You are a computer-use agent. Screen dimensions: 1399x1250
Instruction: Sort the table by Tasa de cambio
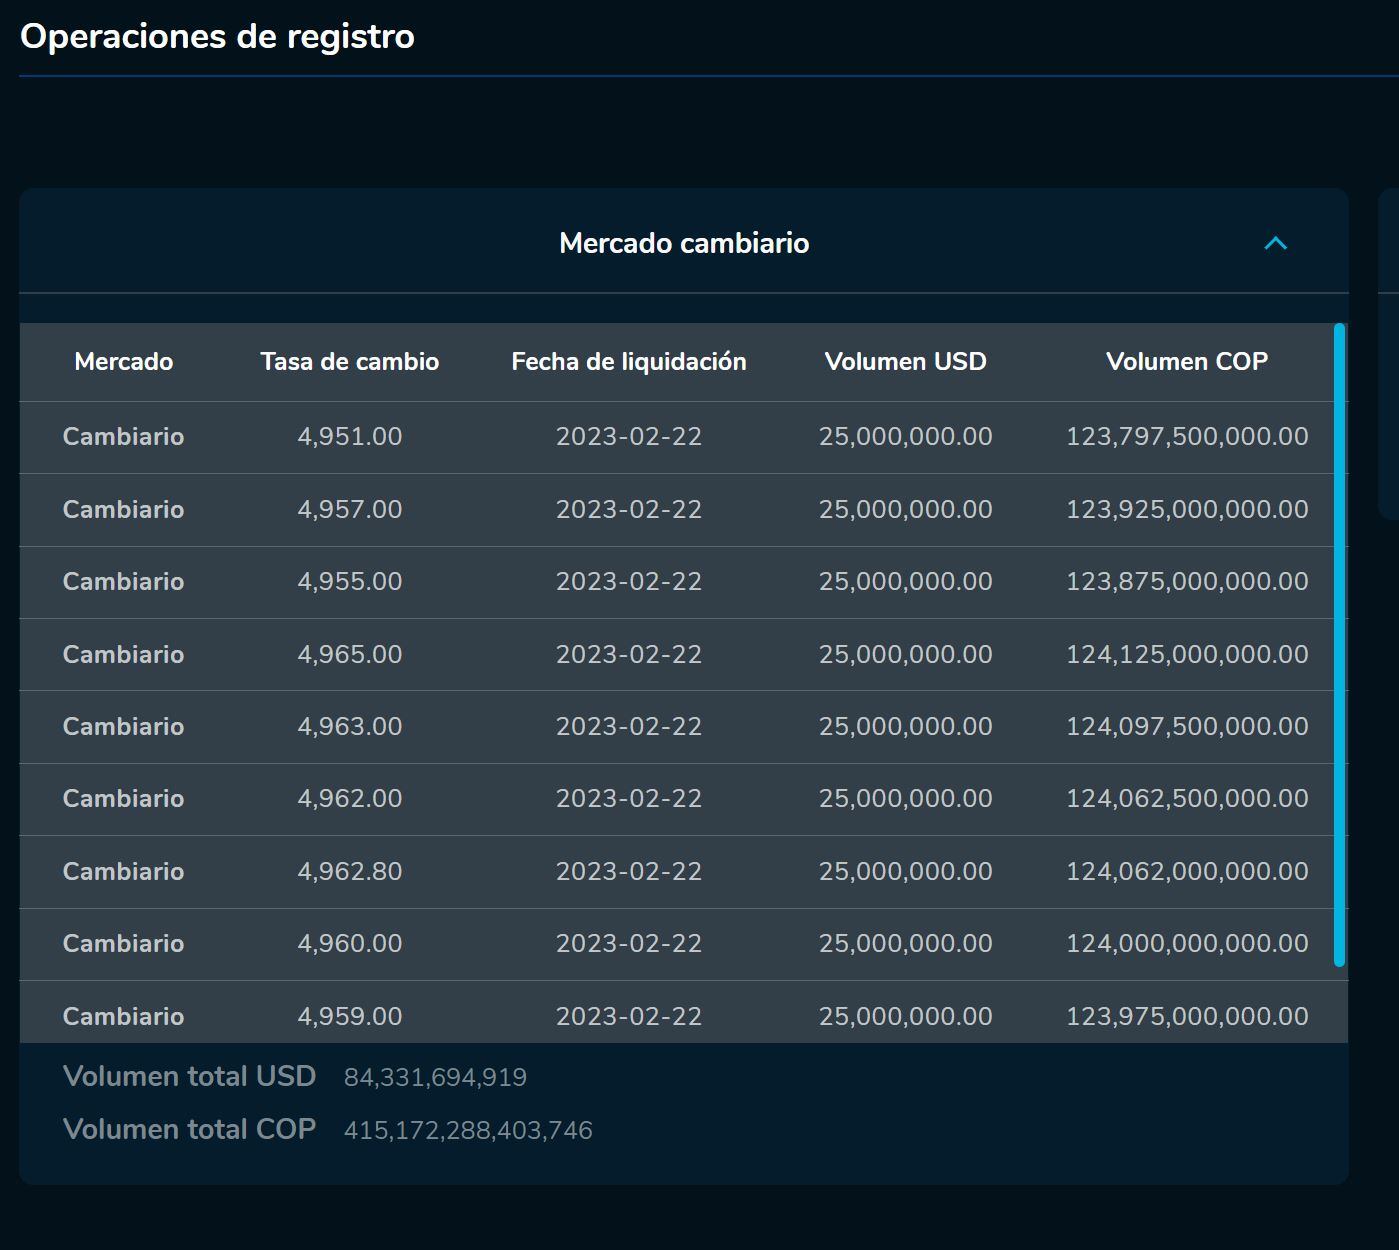349,362
